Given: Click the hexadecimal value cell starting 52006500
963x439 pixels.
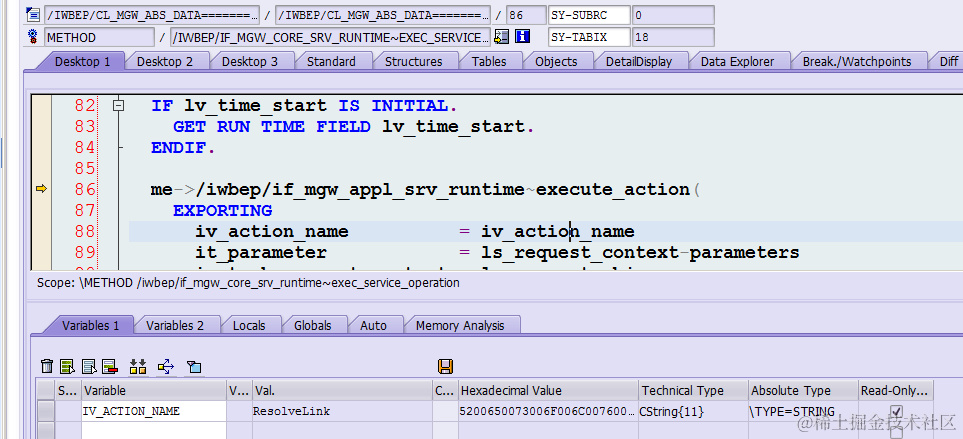Looking at the screenshot, I should [548, 411].
